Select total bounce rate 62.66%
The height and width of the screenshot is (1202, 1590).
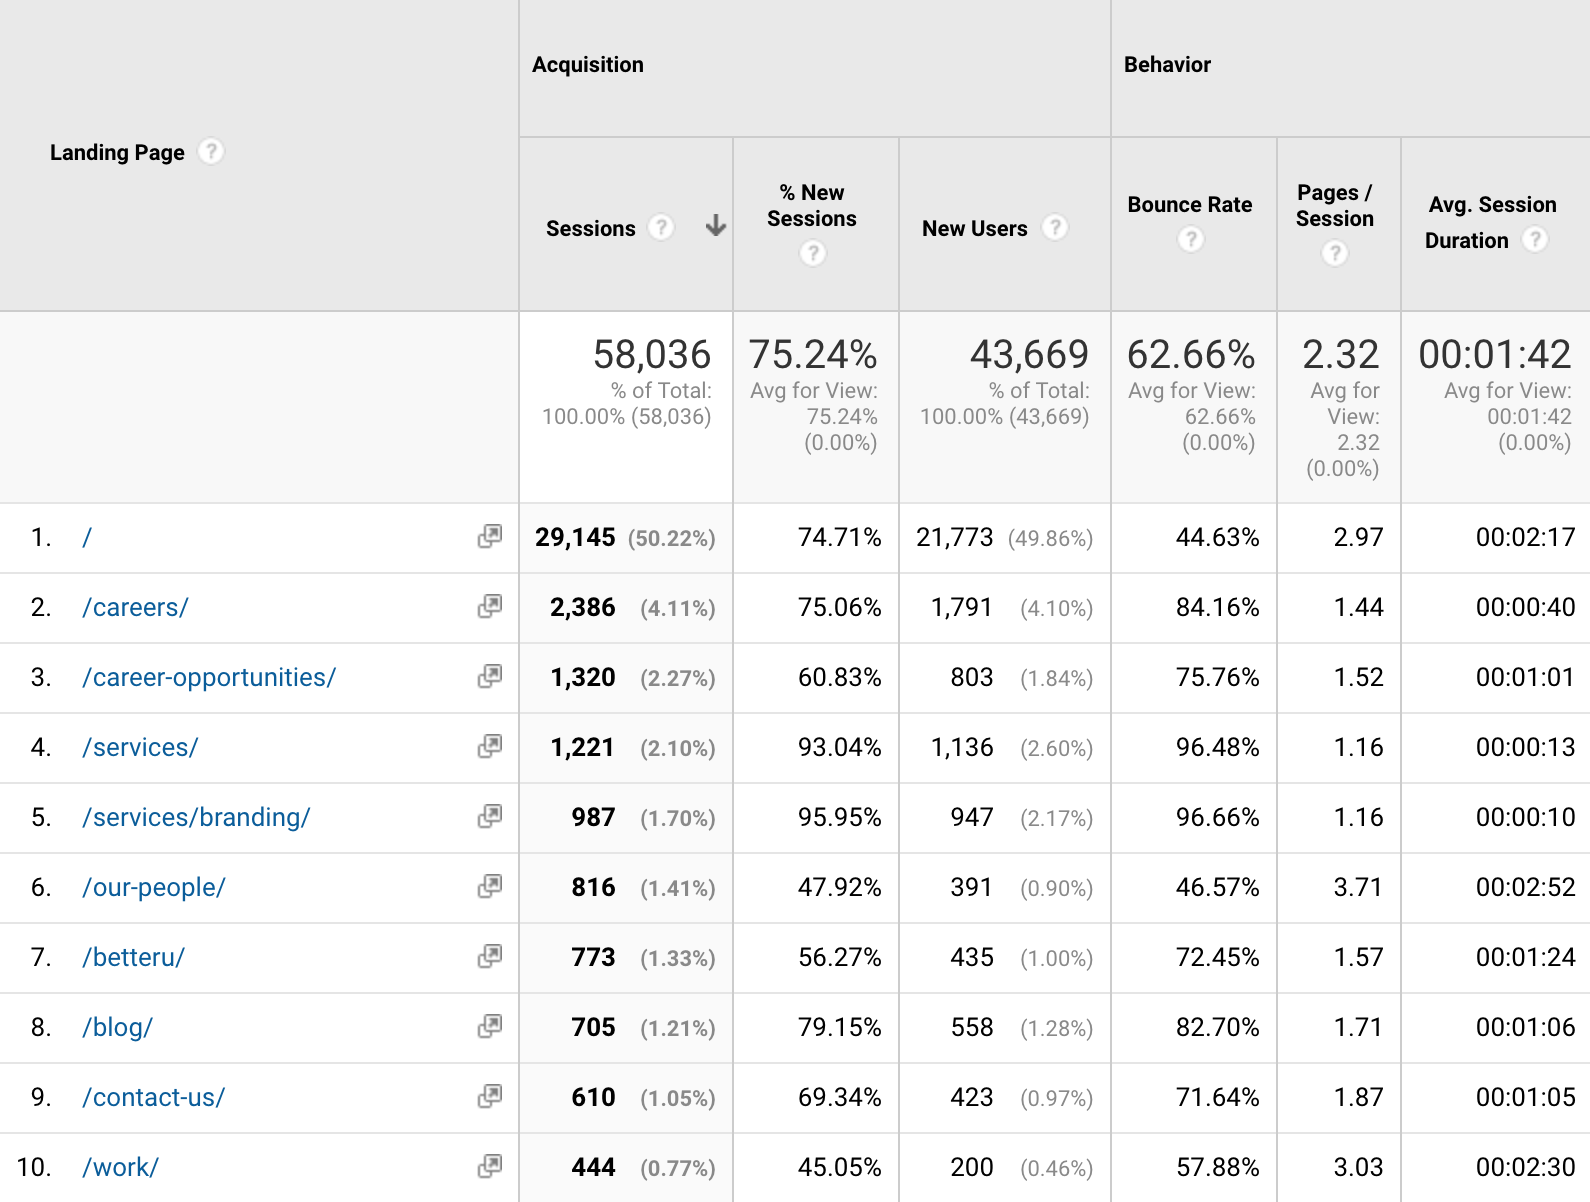point(1191,354)
